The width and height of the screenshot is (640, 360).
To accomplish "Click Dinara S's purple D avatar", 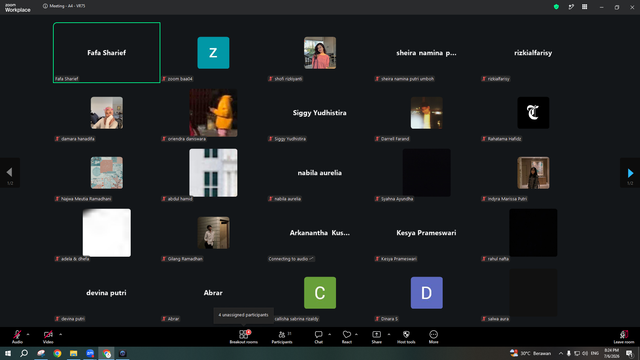I will 427,293.
